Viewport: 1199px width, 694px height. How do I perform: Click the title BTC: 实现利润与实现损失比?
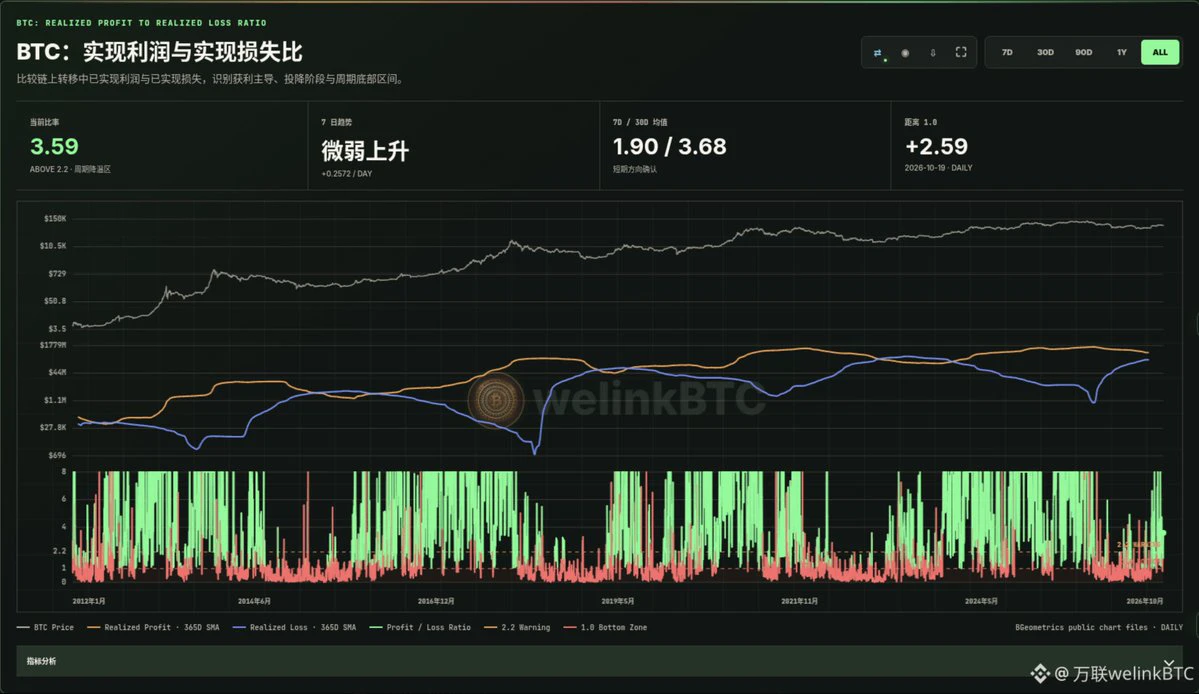160,52
